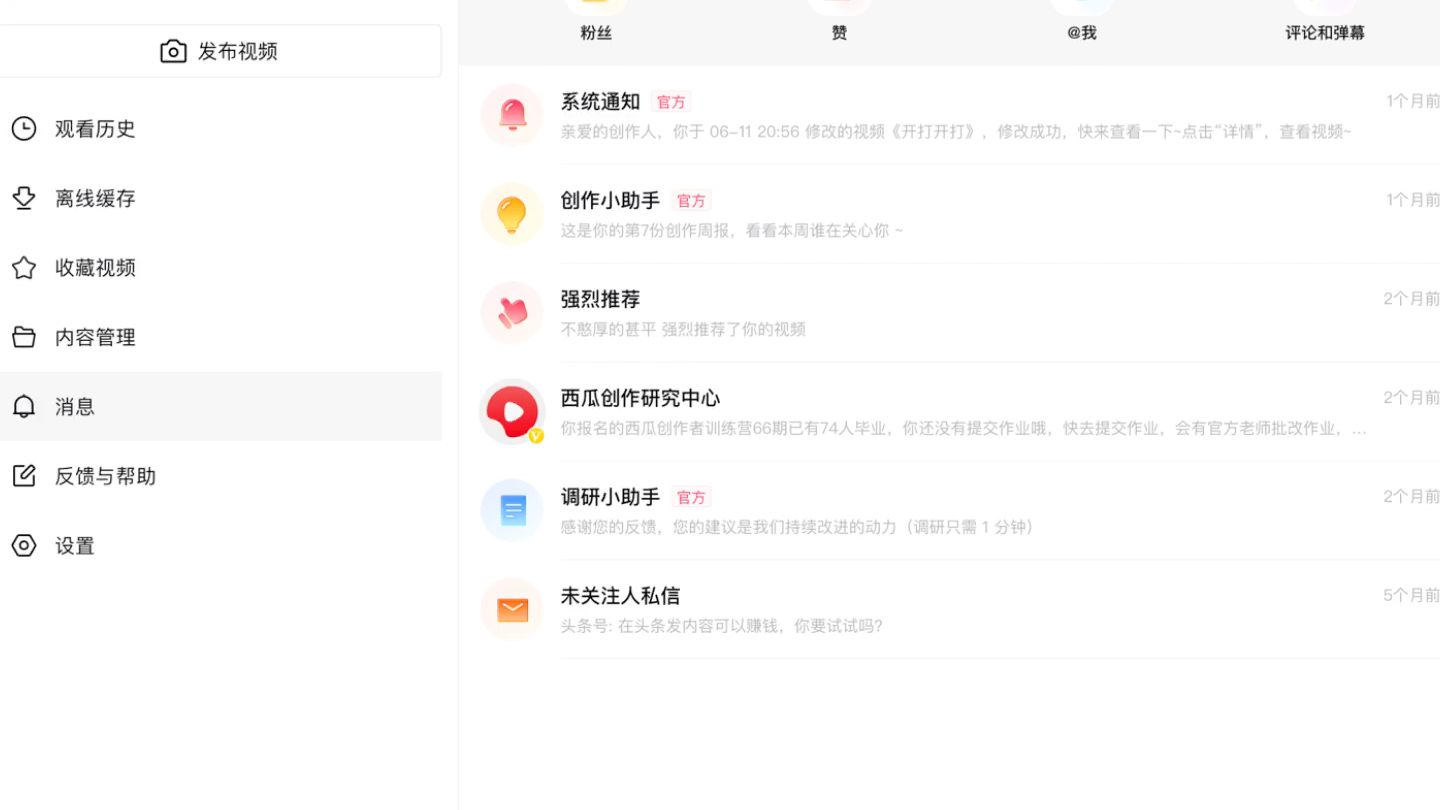
Task: Click the star icon for 收藏视频
Action: [24, 267]
